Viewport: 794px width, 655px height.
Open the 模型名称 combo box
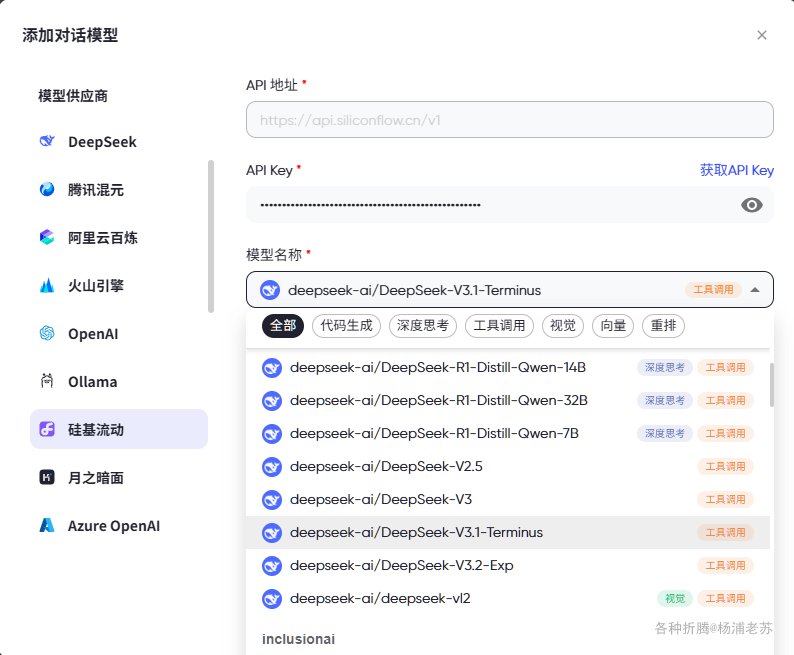coord(509,290)
